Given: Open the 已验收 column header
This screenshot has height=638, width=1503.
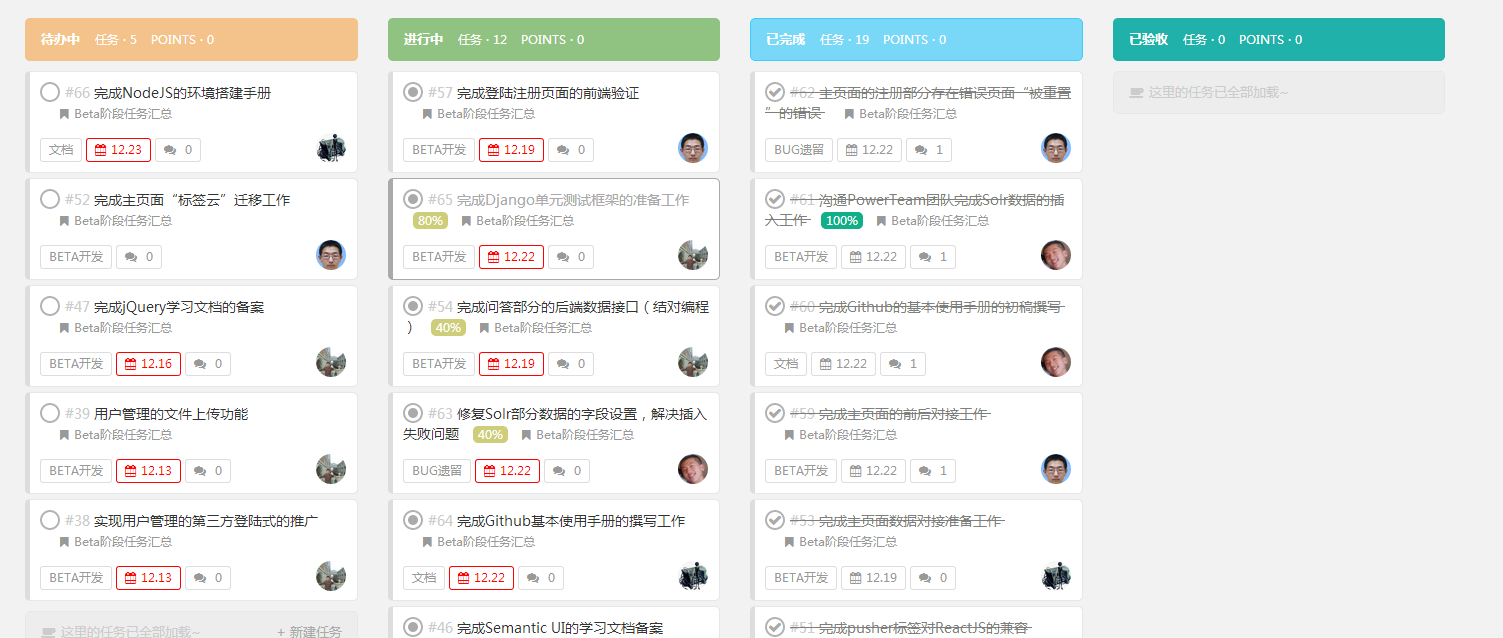Looking at the screenshot, I should click(x=1279, y=40).
